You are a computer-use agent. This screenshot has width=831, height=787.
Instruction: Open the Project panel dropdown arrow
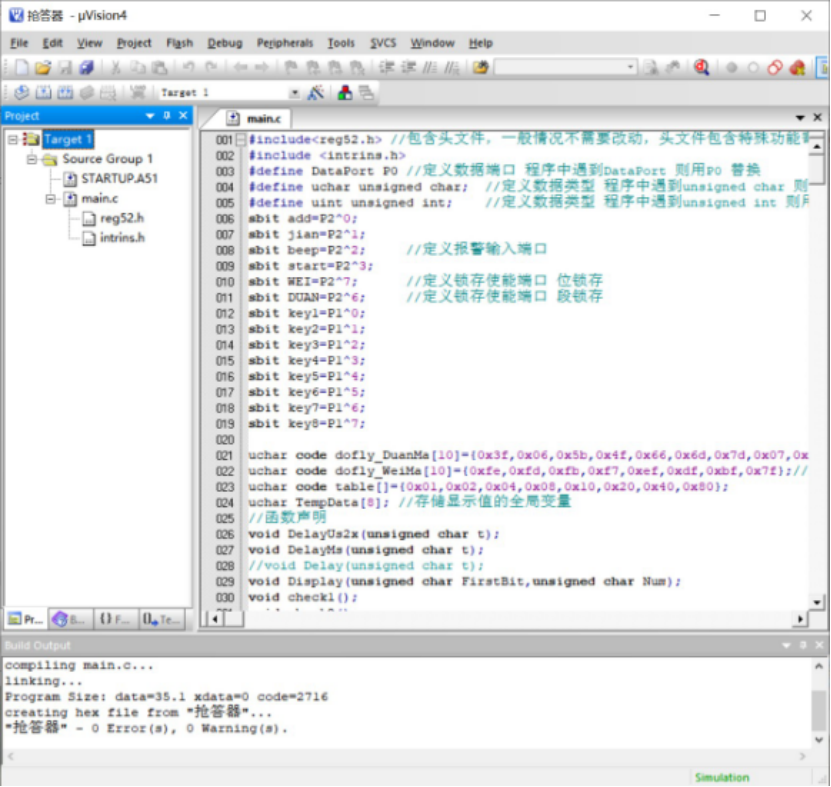coord(150,116)
